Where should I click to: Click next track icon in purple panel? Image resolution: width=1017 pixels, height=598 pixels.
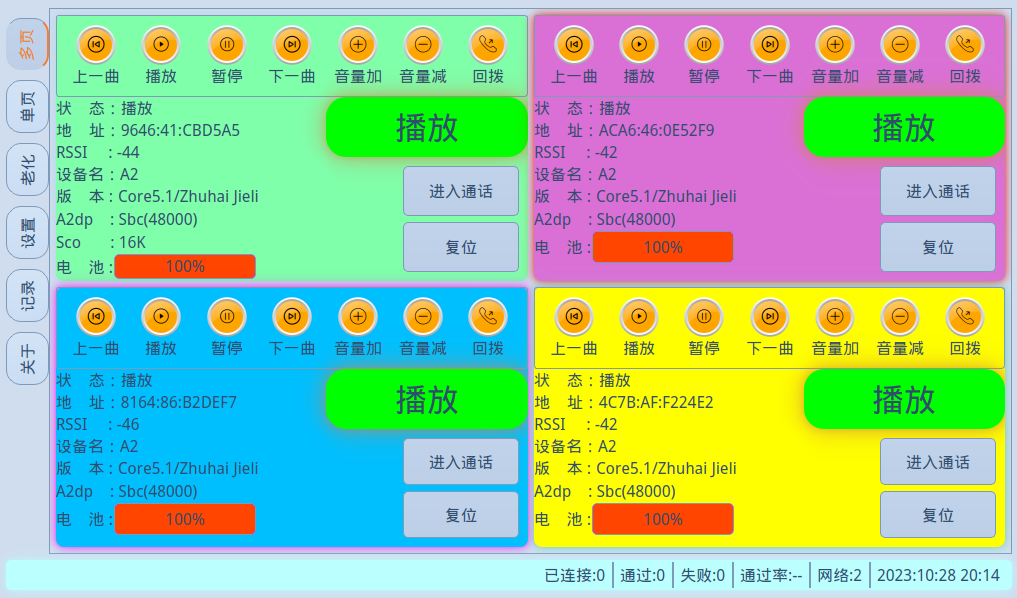point(770,45)
